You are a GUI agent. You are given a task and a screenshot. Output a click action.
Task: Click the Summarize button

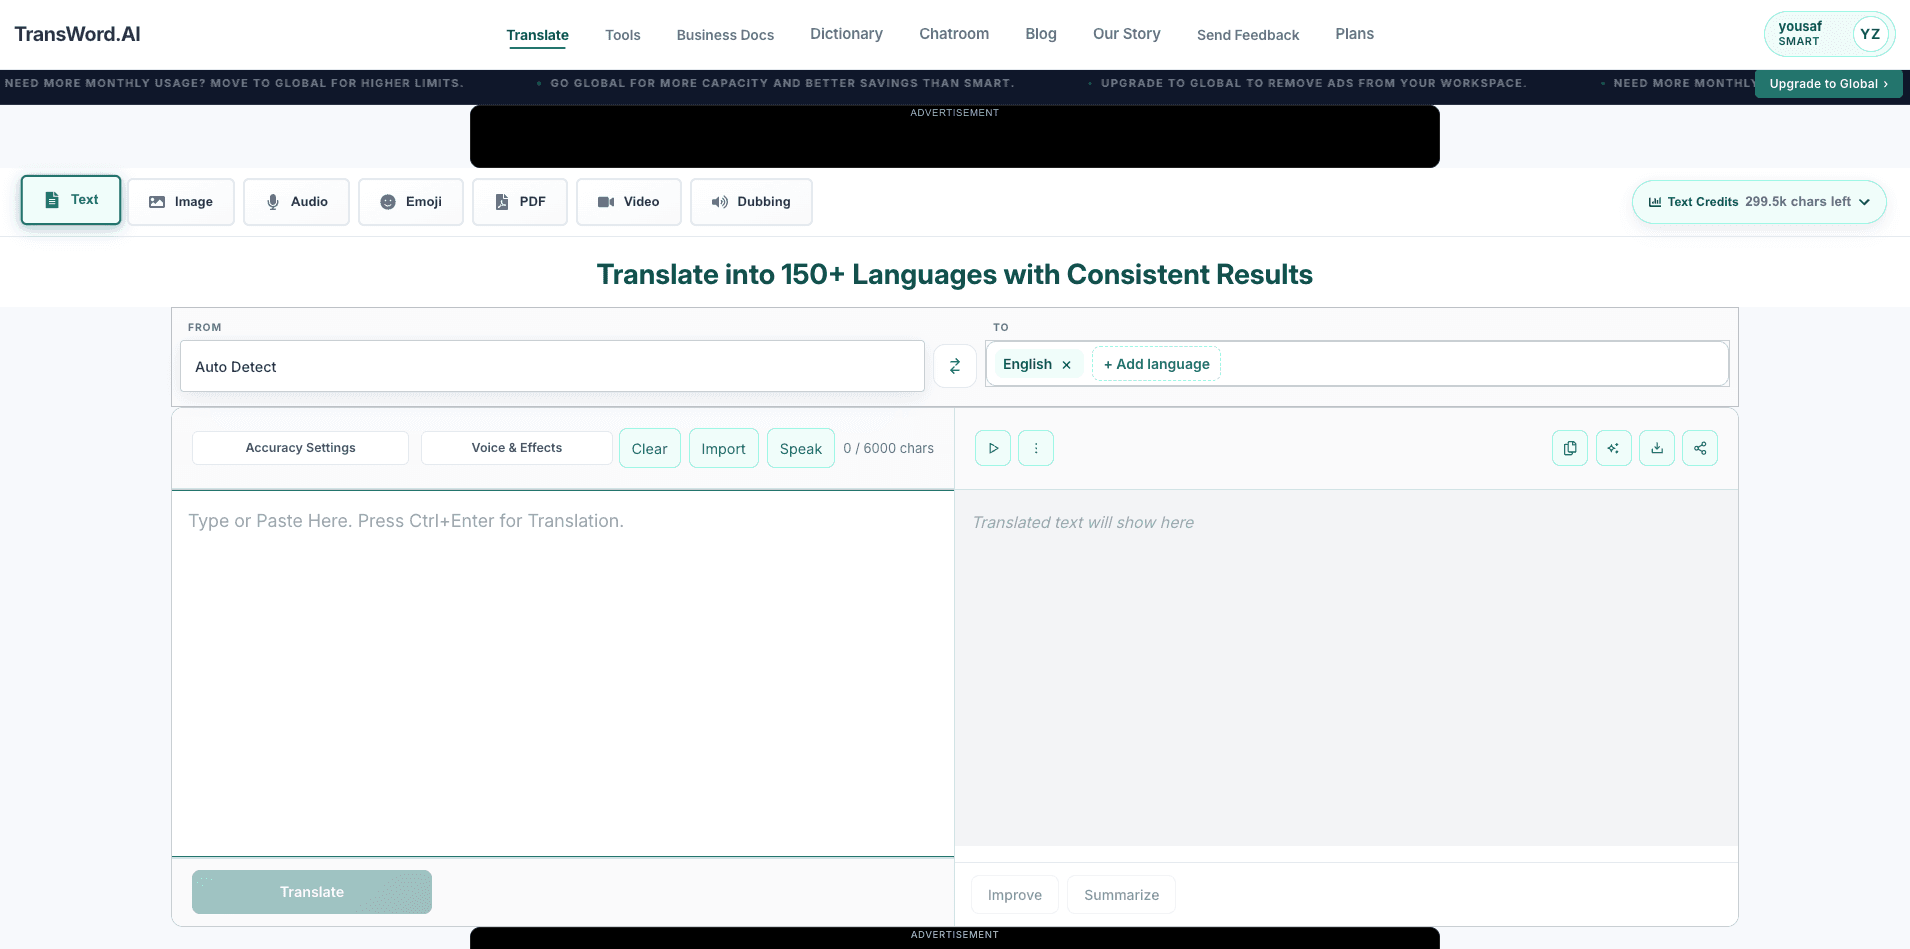(x=1121, y=895)
